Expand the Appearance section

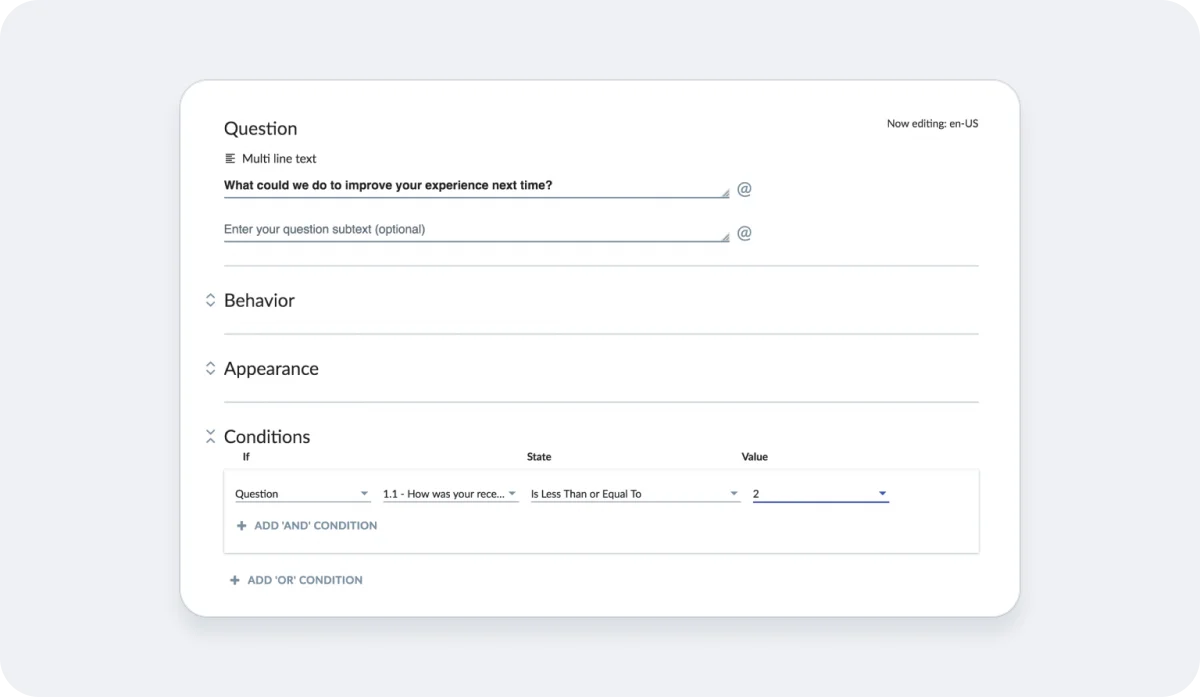[210, 368]
